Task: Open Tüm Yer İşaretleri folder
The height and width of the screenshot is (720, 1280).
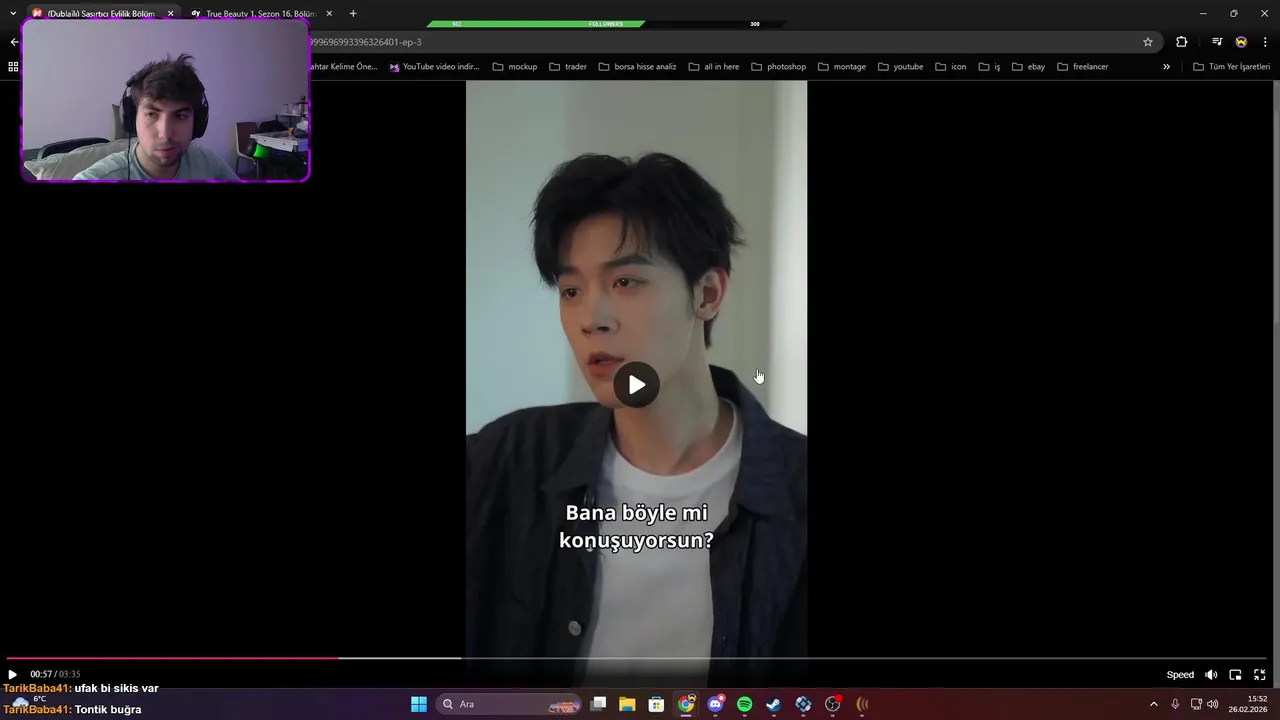Action: tap(1231, 67)
